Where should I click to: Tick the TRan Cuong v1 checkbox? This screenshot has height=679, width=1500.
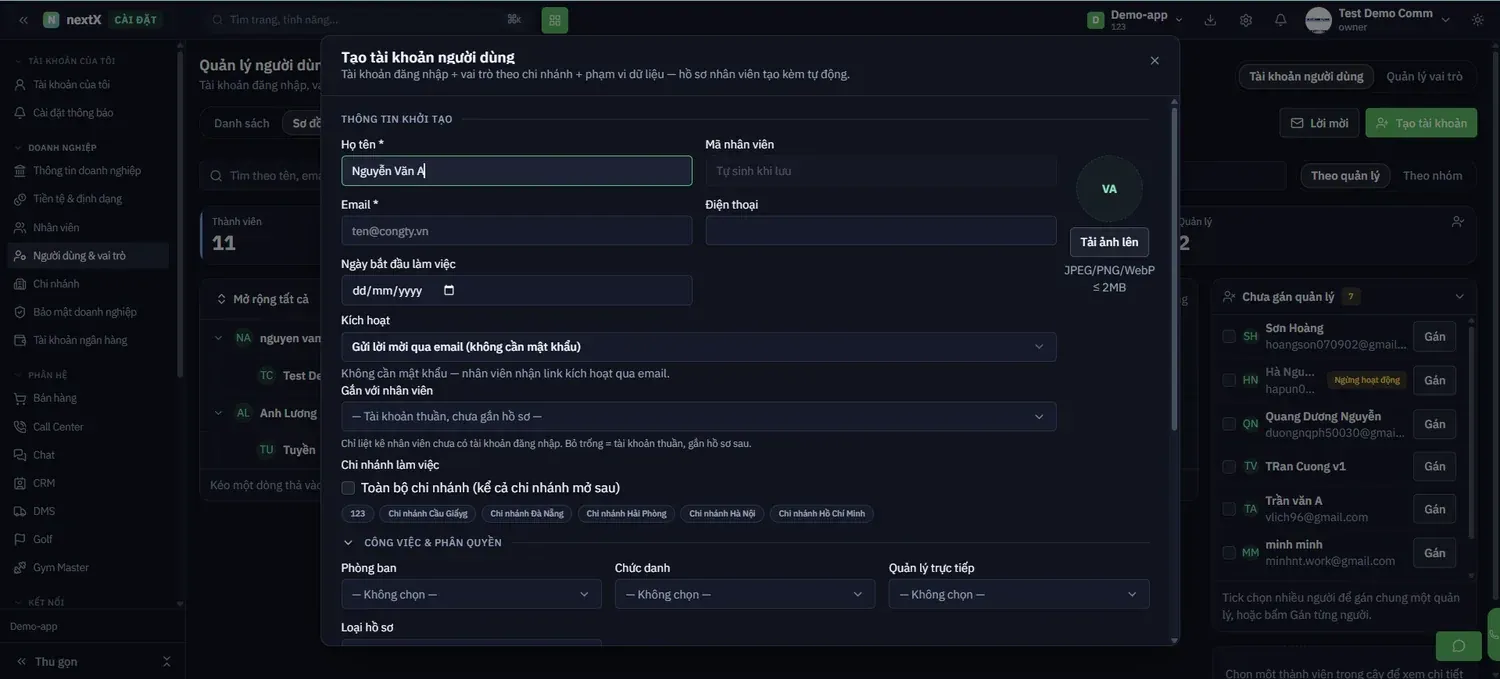click(x=1229, y=466)
